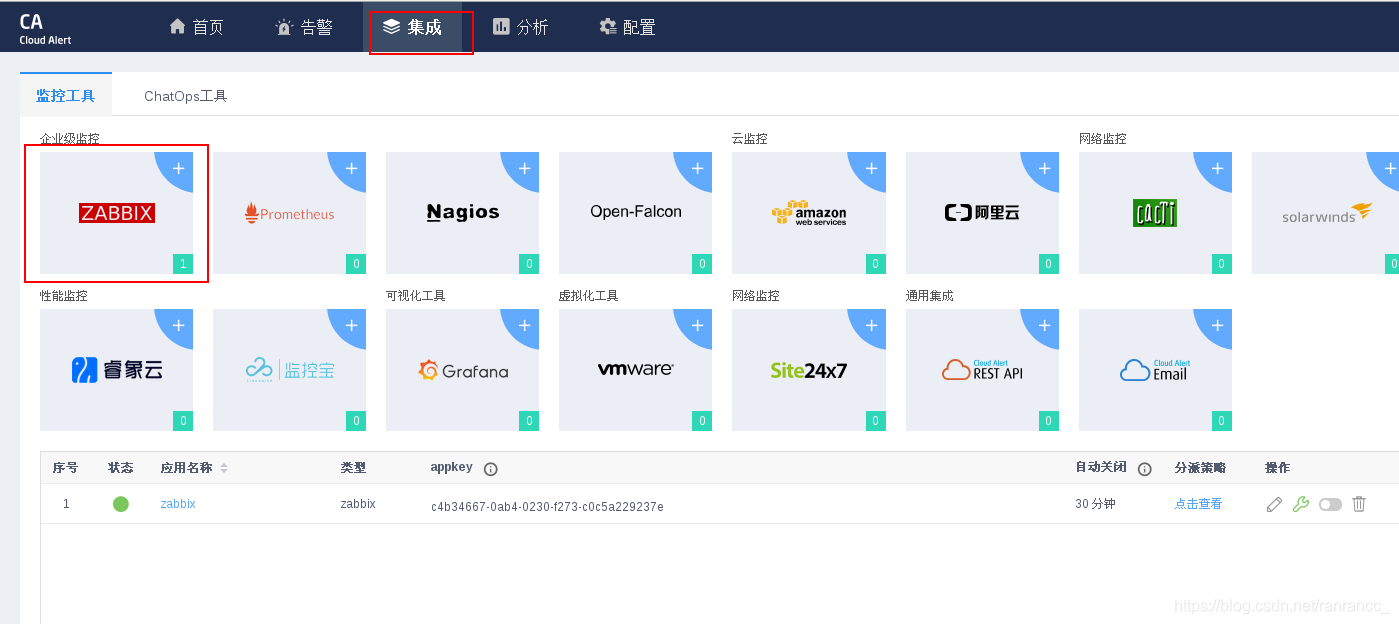Delete the zabbix application using the trash icon
Screen dimensions: 1399x624
point(1359,503)
